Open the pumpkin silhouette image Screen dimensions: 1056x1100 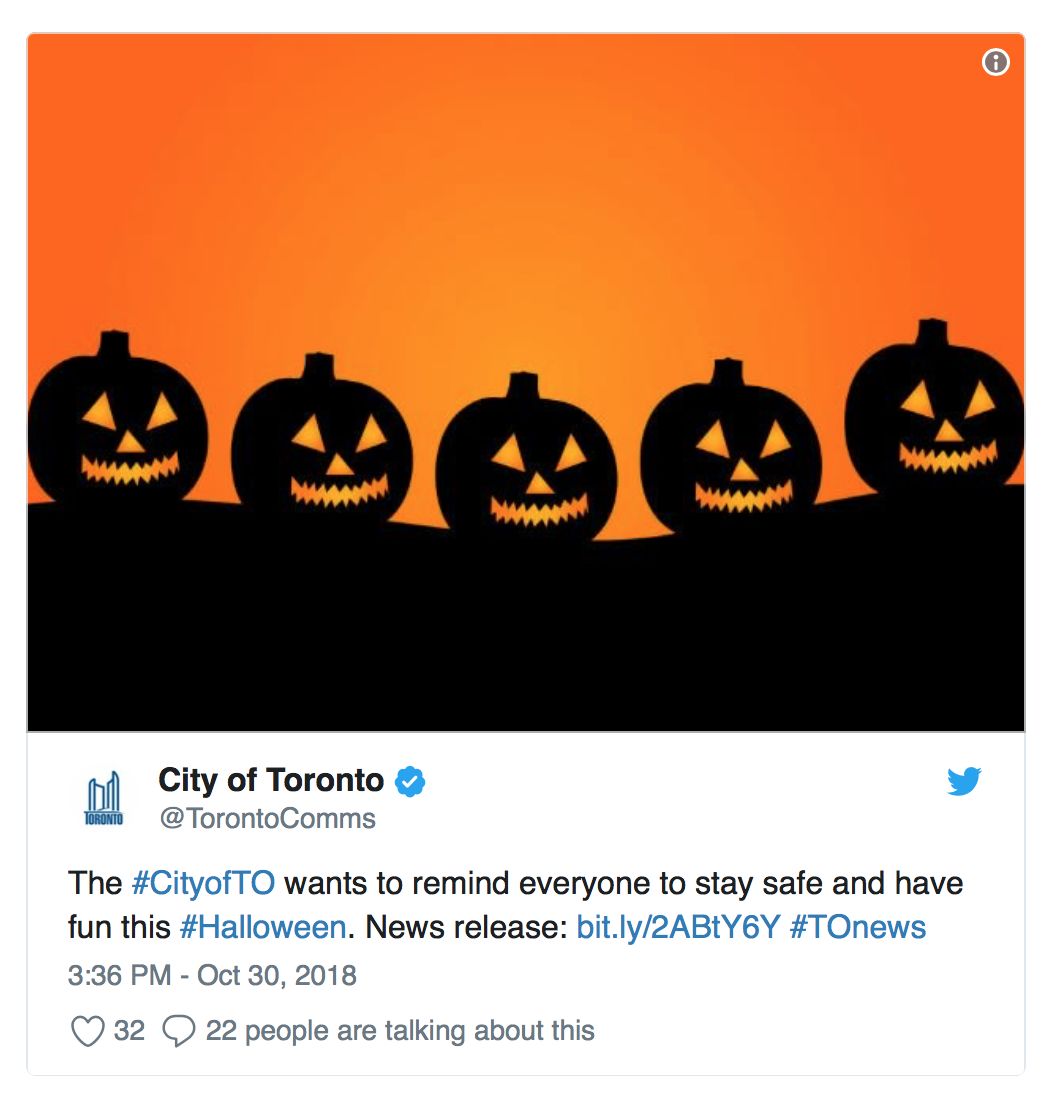(526, 382)
